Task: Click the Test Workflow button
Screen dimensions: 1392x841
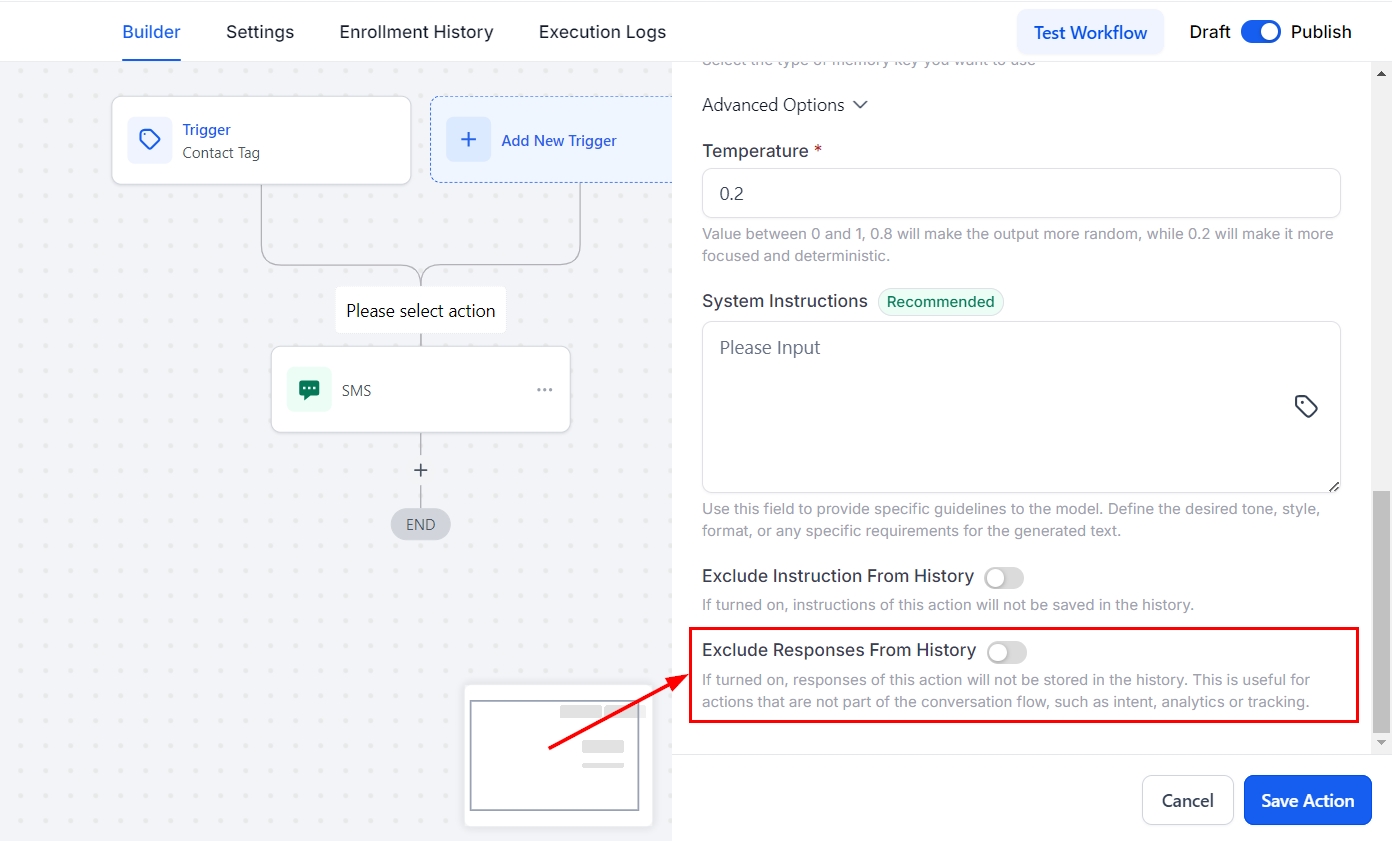Action: 1090,32
